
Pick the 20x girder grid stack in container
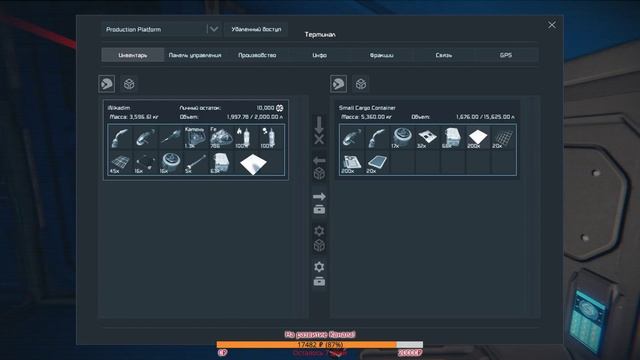pyautogui.click(x=503, y=138)
